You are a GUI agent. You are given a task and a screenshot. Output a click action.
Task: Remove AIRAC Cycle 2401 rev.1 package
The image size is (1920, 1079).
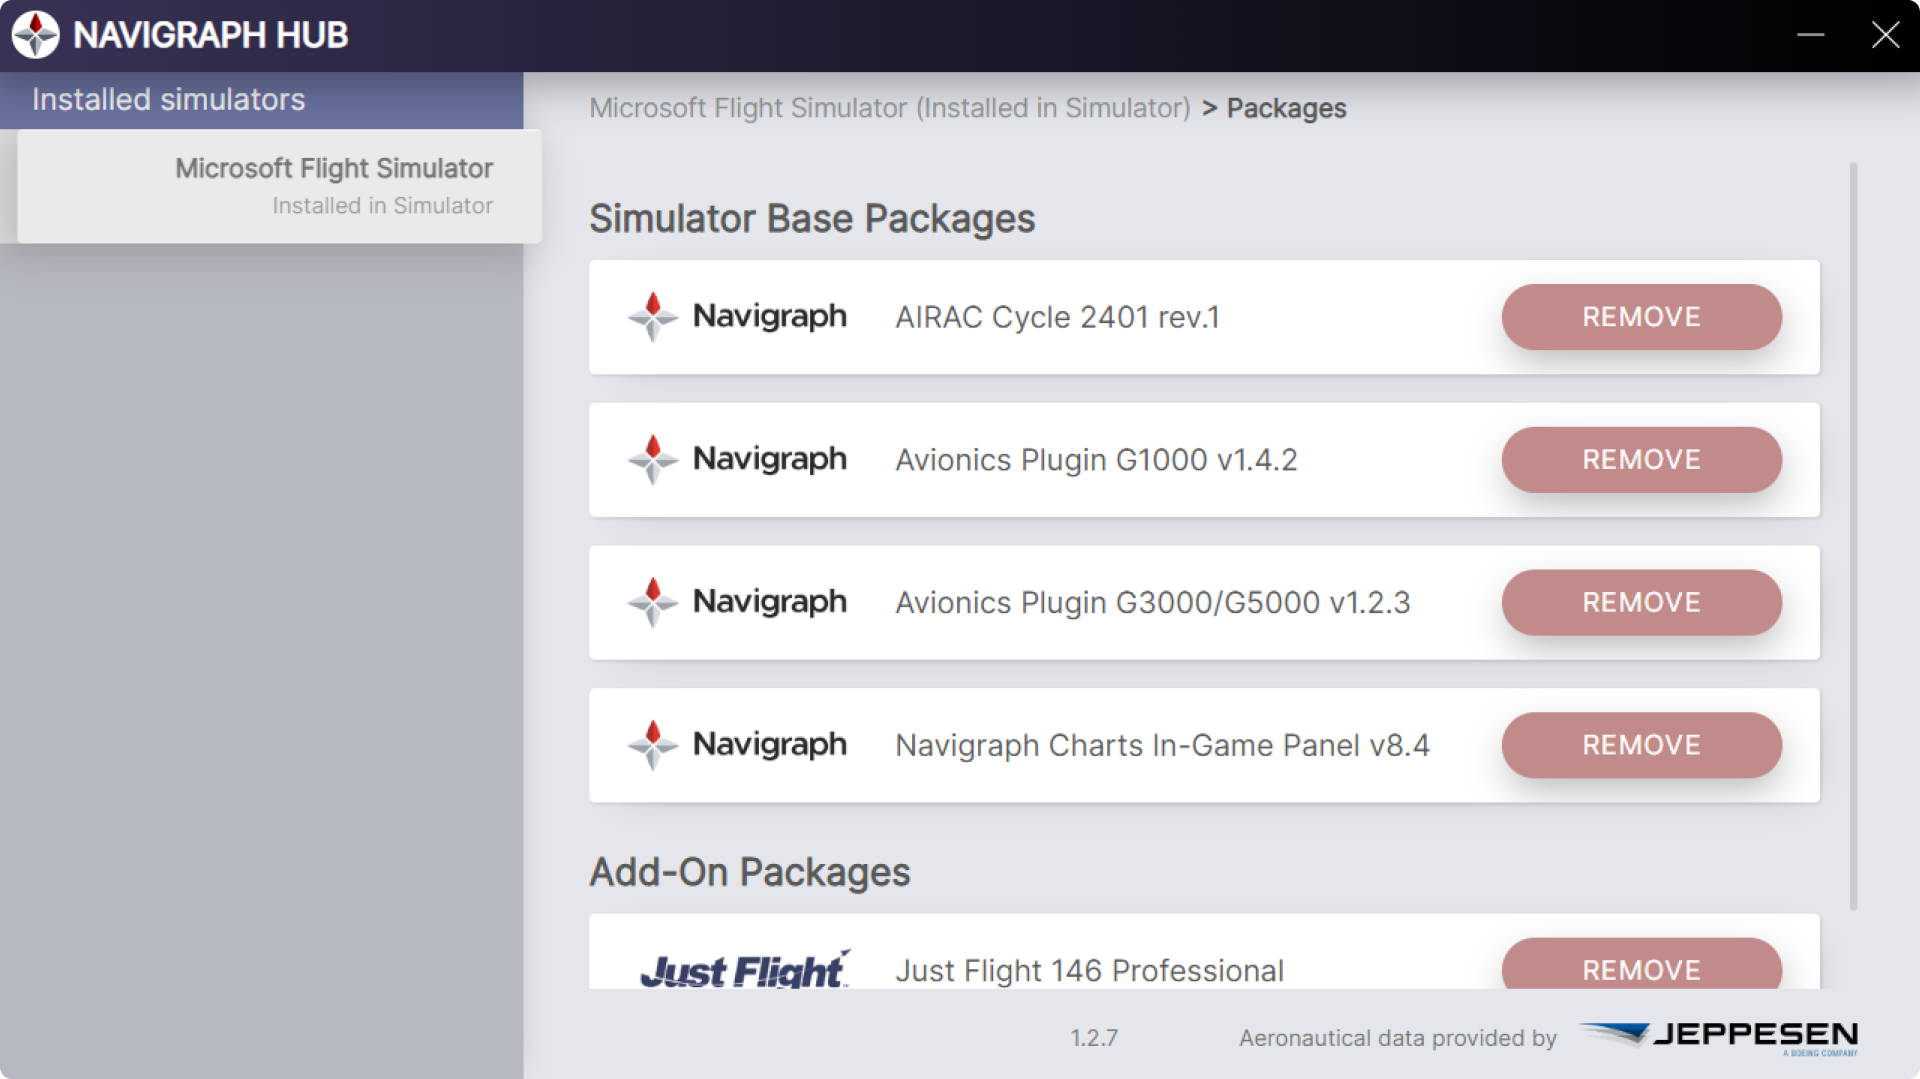coord(1641,317)
